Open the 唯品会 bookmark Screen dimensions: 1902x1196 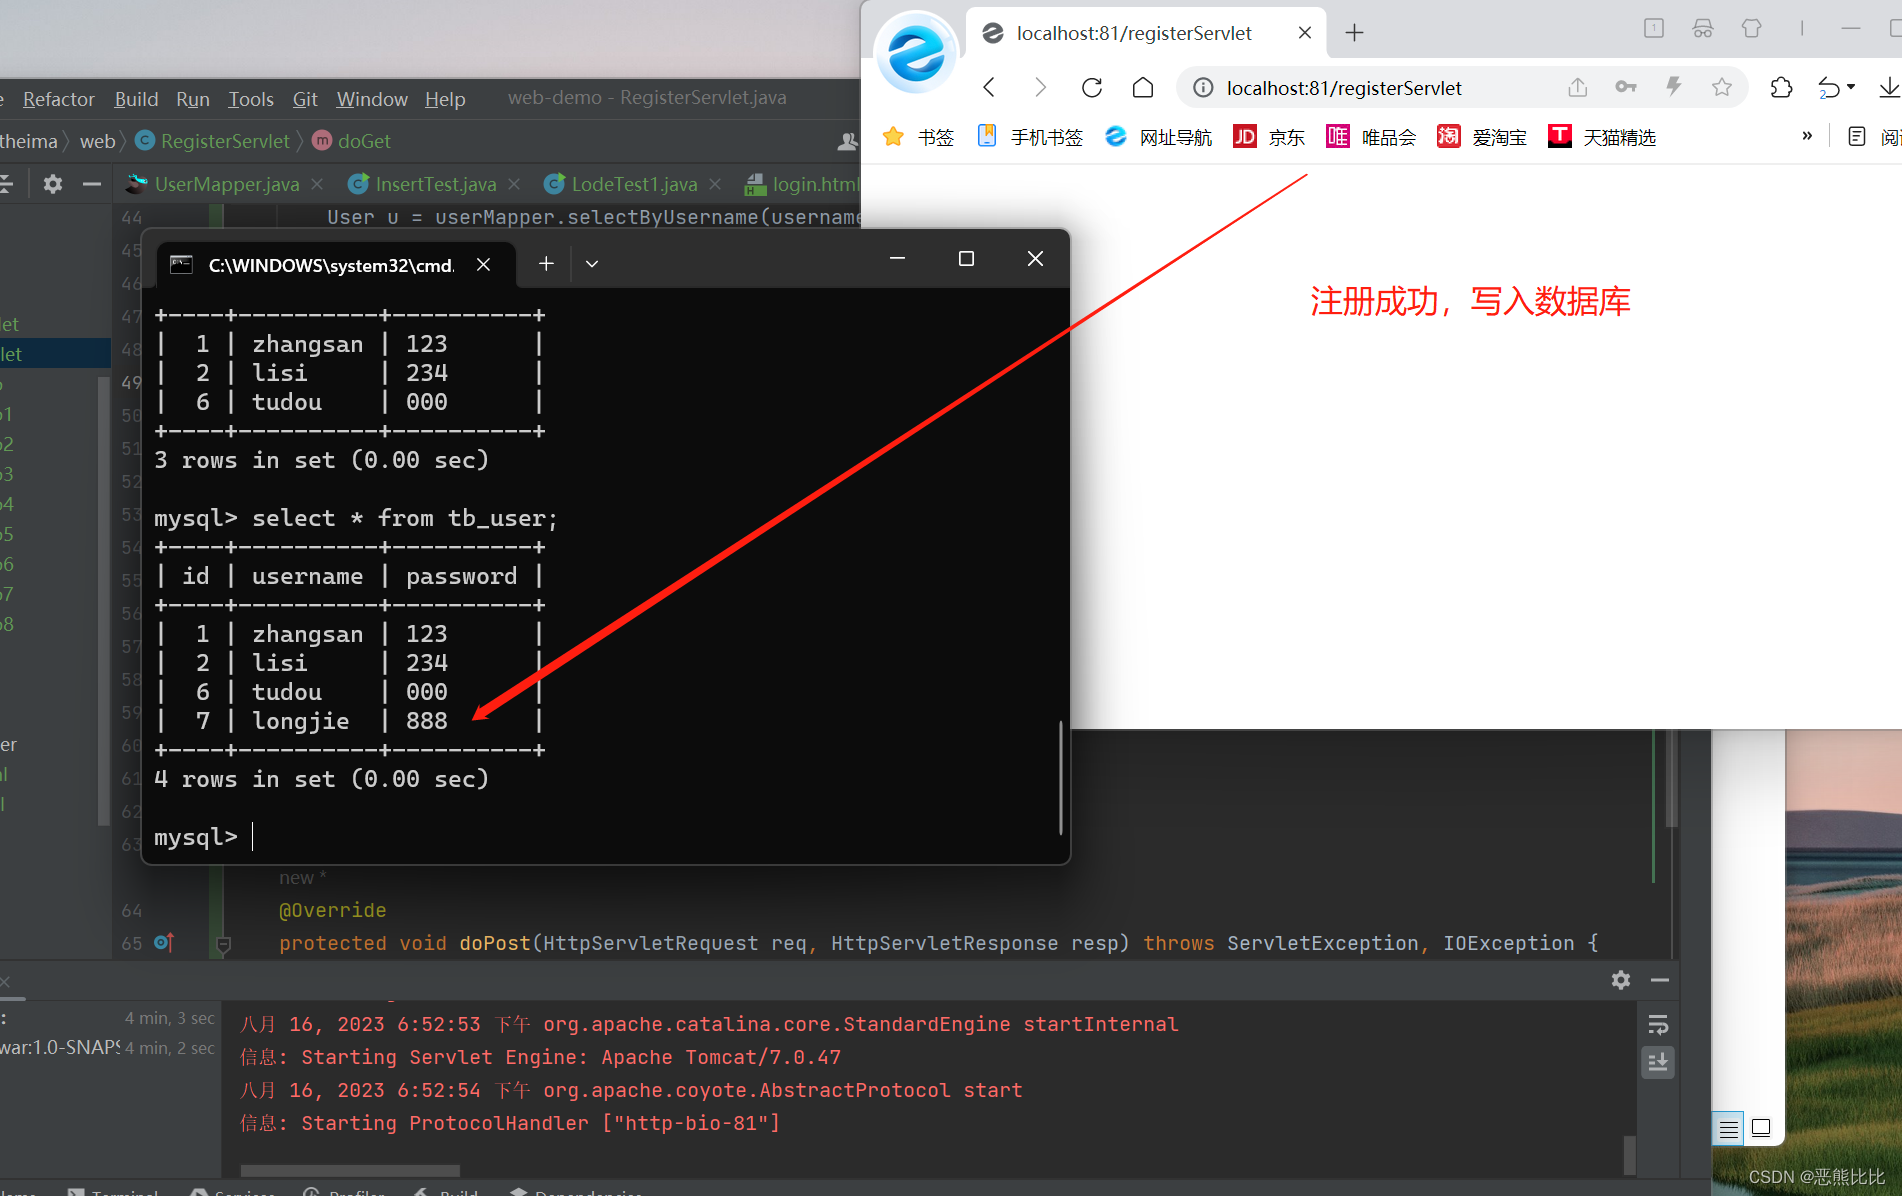click(1371, 137)
